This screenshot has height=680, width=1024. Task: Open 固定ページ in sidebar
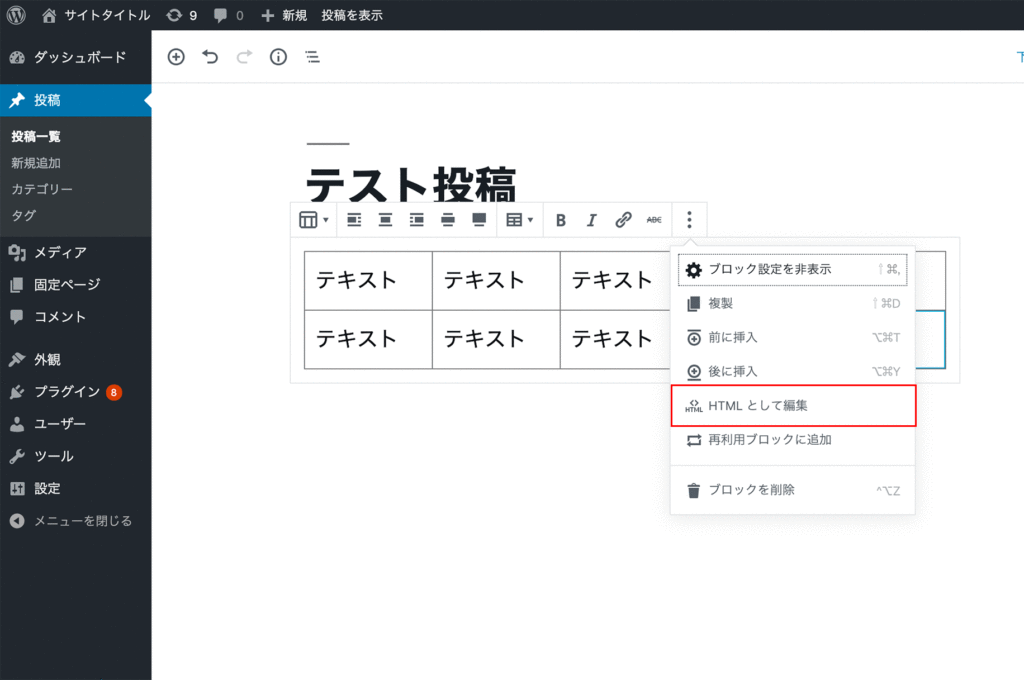tap(76, 284)
